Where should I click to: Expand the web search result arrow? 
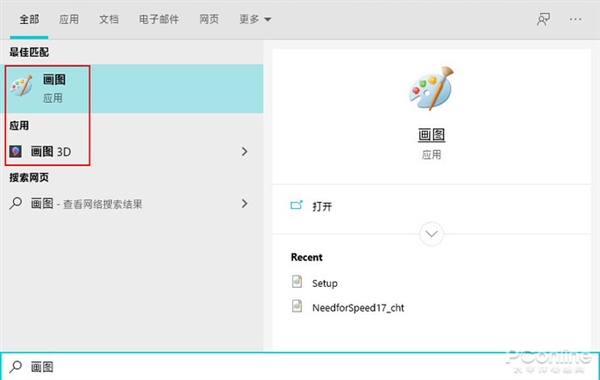click(245, 203)
